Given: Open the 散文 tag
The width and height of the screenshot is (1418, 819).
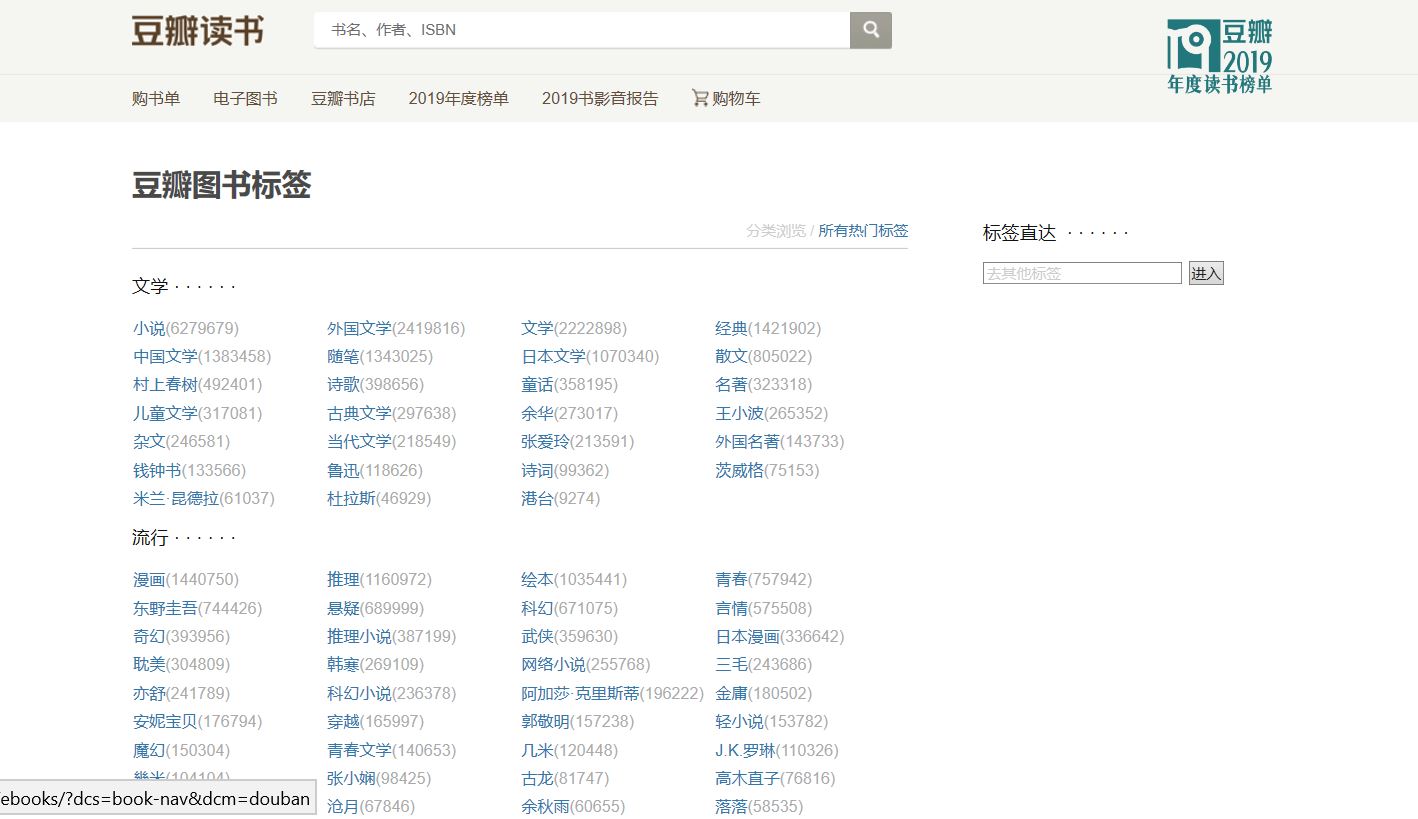Looking at the screenshot, I should tap(731, 356).
